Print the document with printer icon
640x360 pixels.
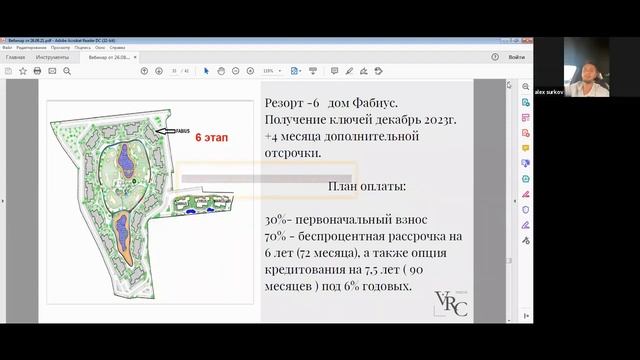pos(38,71)
